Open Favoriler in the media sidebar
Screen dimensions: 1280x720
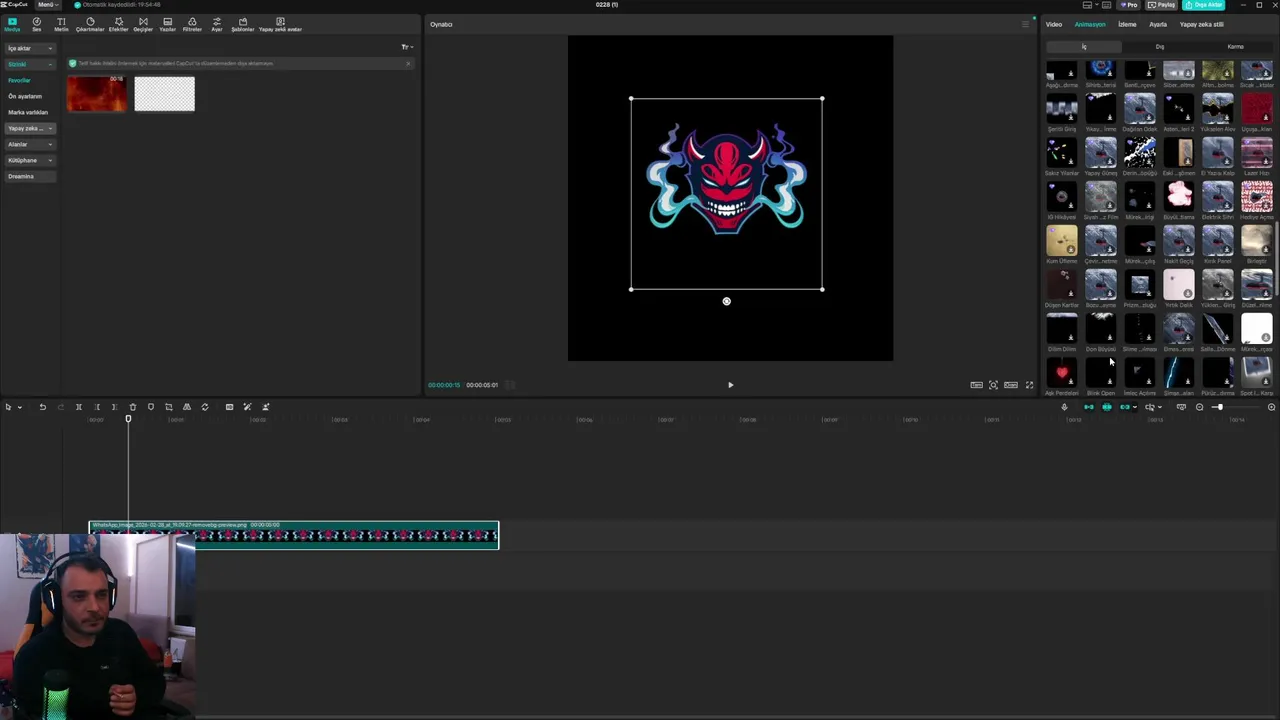pyautogui.click(x=20, y=80)
